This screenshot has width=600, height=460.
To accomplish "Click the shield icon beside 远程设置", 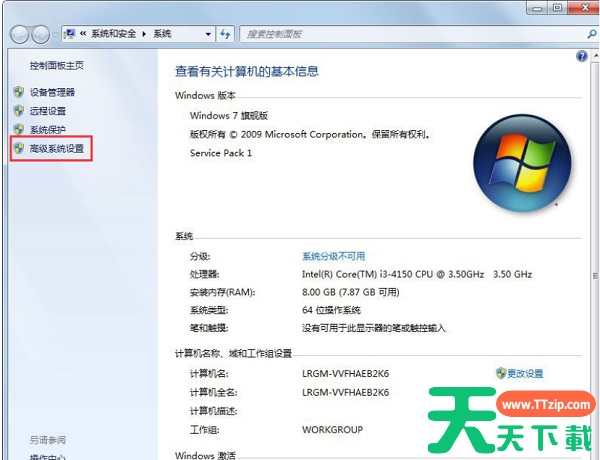I will tap(18, 111).
